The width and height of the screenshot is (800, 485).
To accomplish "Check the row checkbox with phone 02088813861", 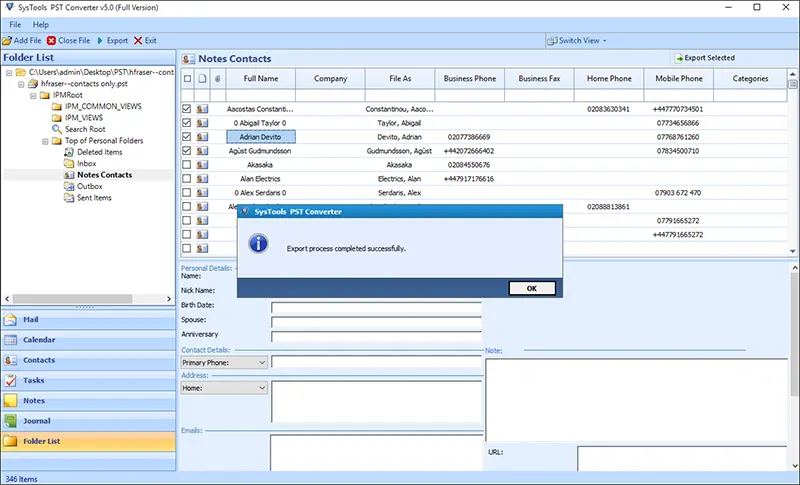I will pyautogui.click(x=187, y=207).
